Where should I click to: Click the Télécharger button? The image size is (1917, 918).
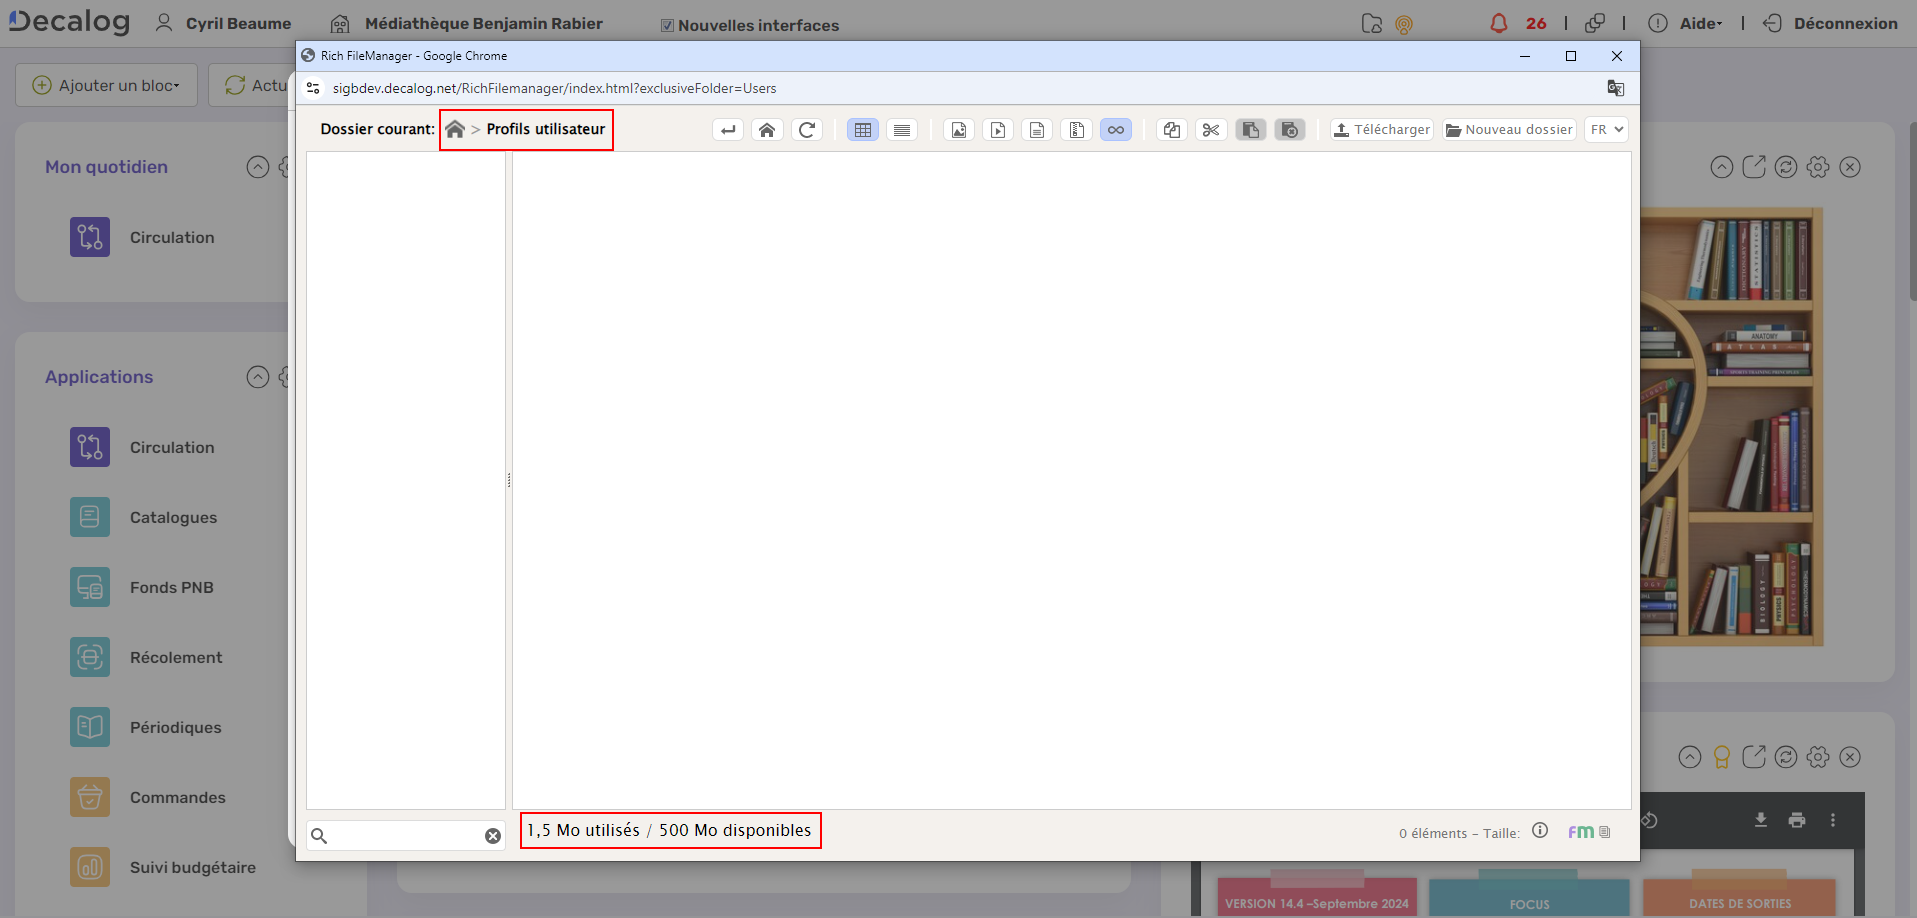point(1382,130)
